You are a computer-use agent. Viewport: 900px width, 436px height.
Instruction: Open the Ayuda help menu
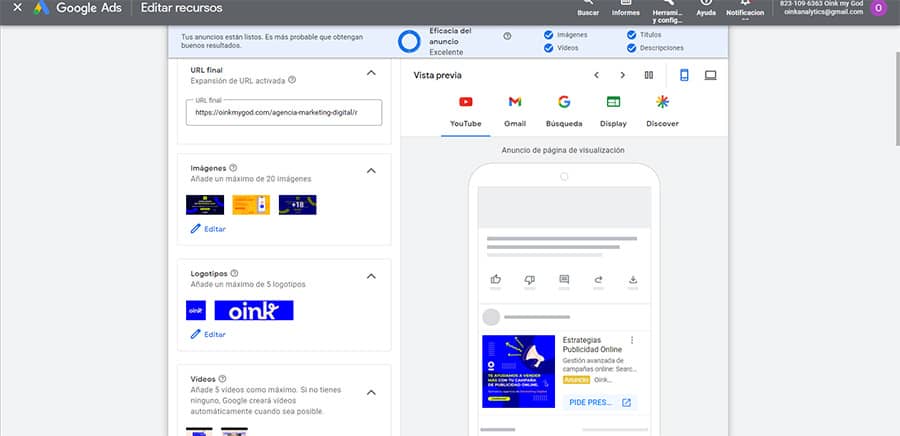(x=706, y=8)
